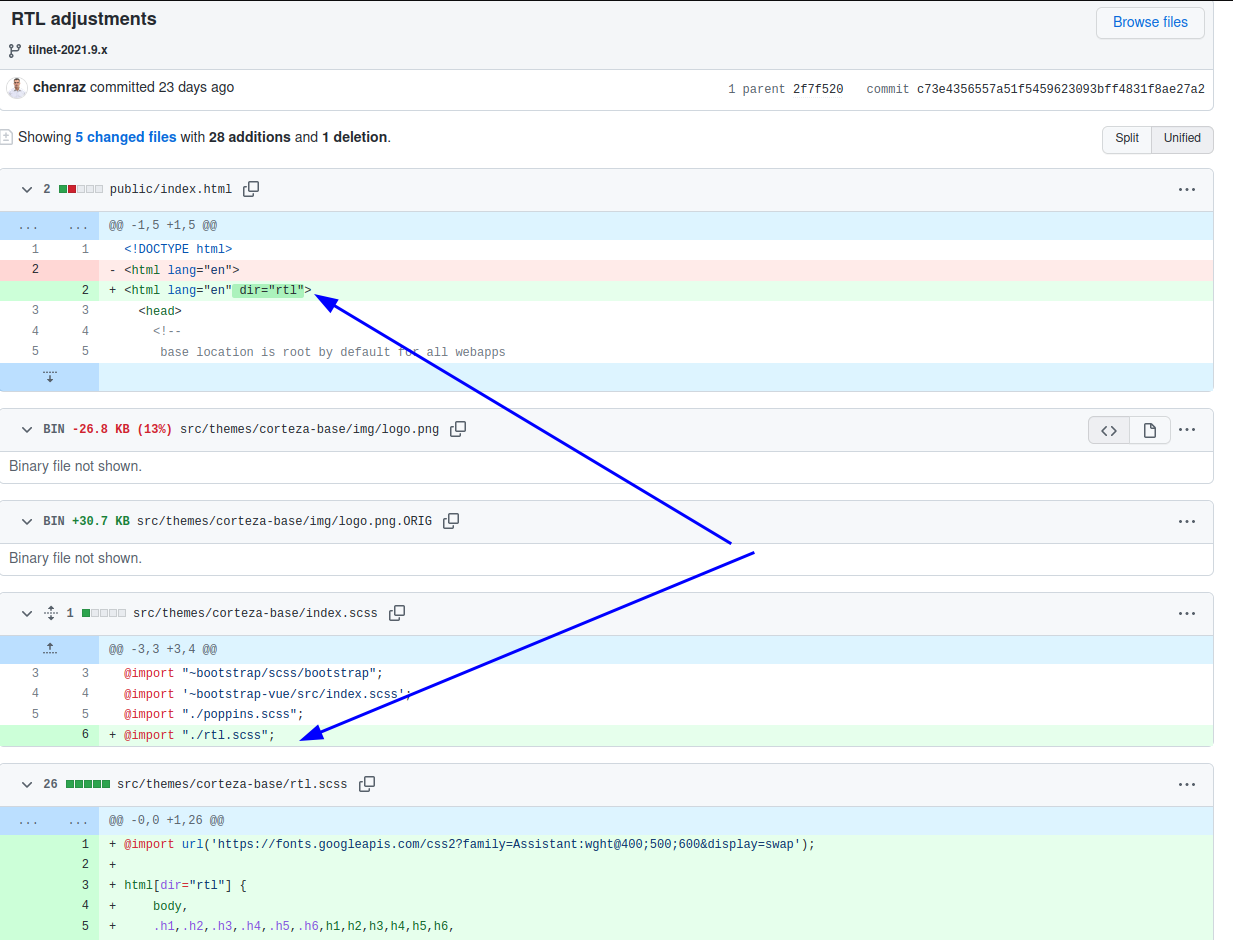Viewport: 1233px width, 940px height.
Task: Collapse rtl.scss file diff
Action: pyautogui.click(x=27, y=784)
